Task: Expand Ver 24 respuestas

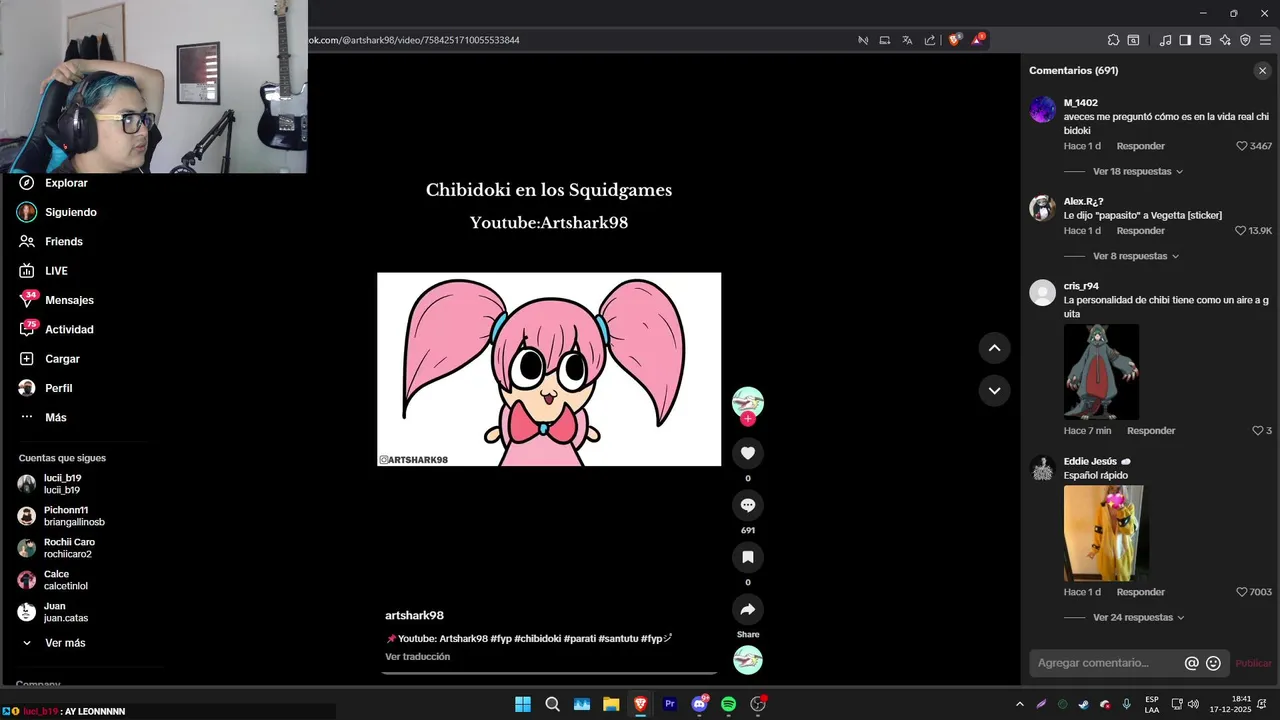Action: (1138, 618)
